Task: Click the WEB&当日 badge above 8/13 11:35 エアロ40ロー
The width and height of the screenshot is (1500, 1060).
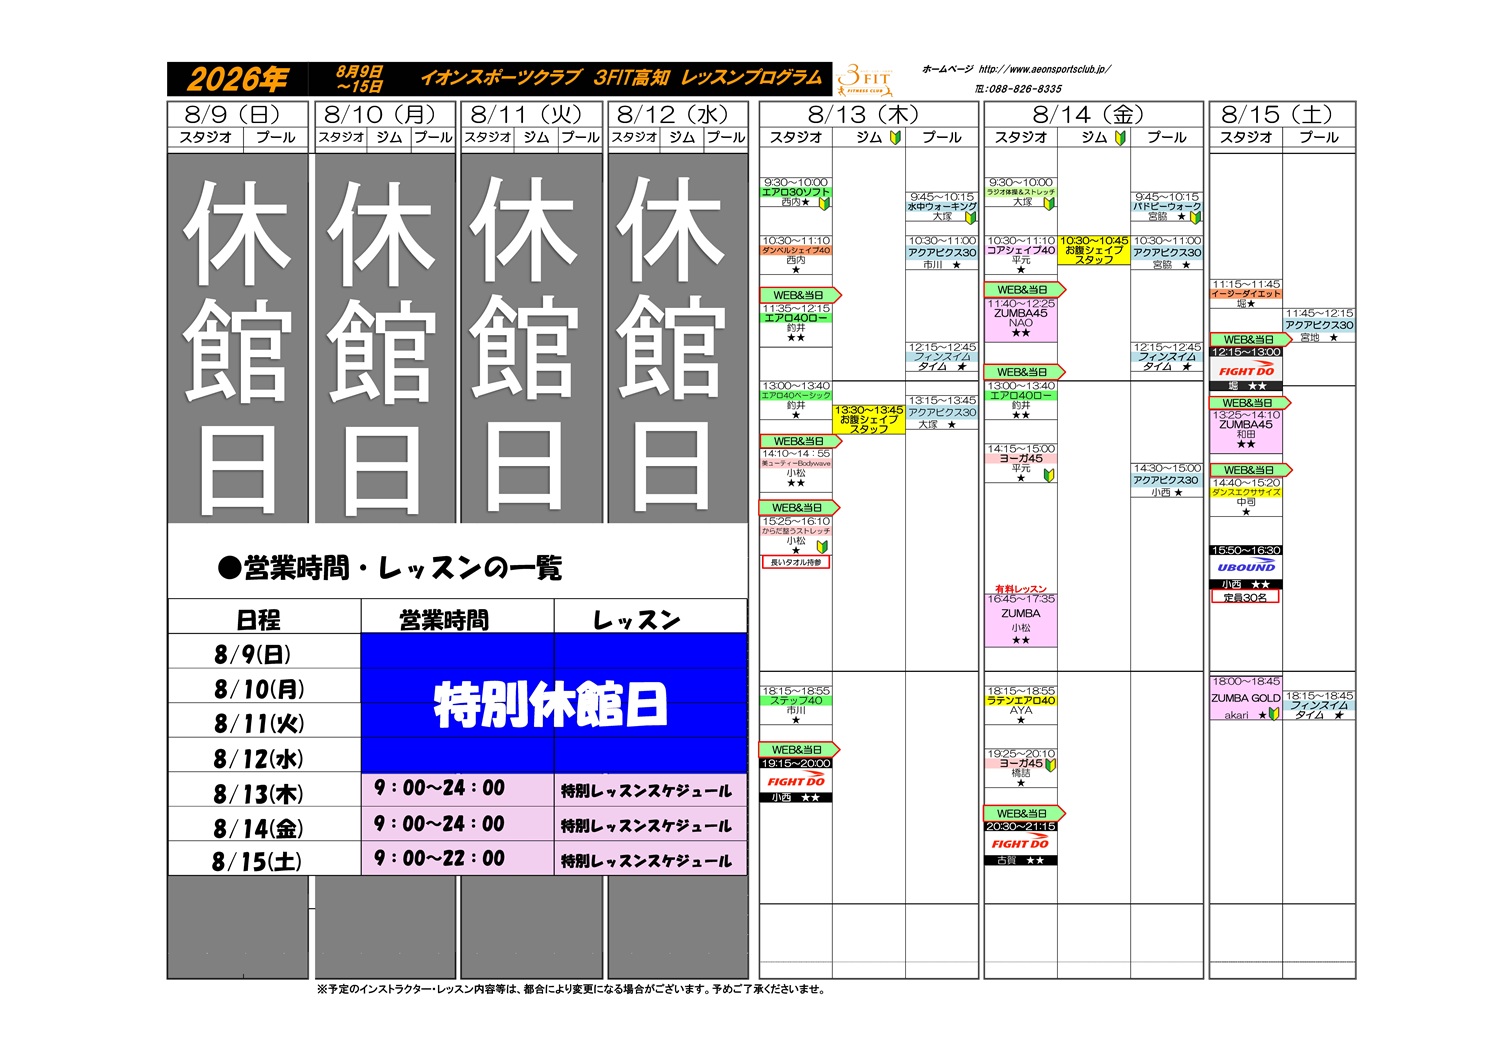Action: pyautogui.click(x=801, y=295)
